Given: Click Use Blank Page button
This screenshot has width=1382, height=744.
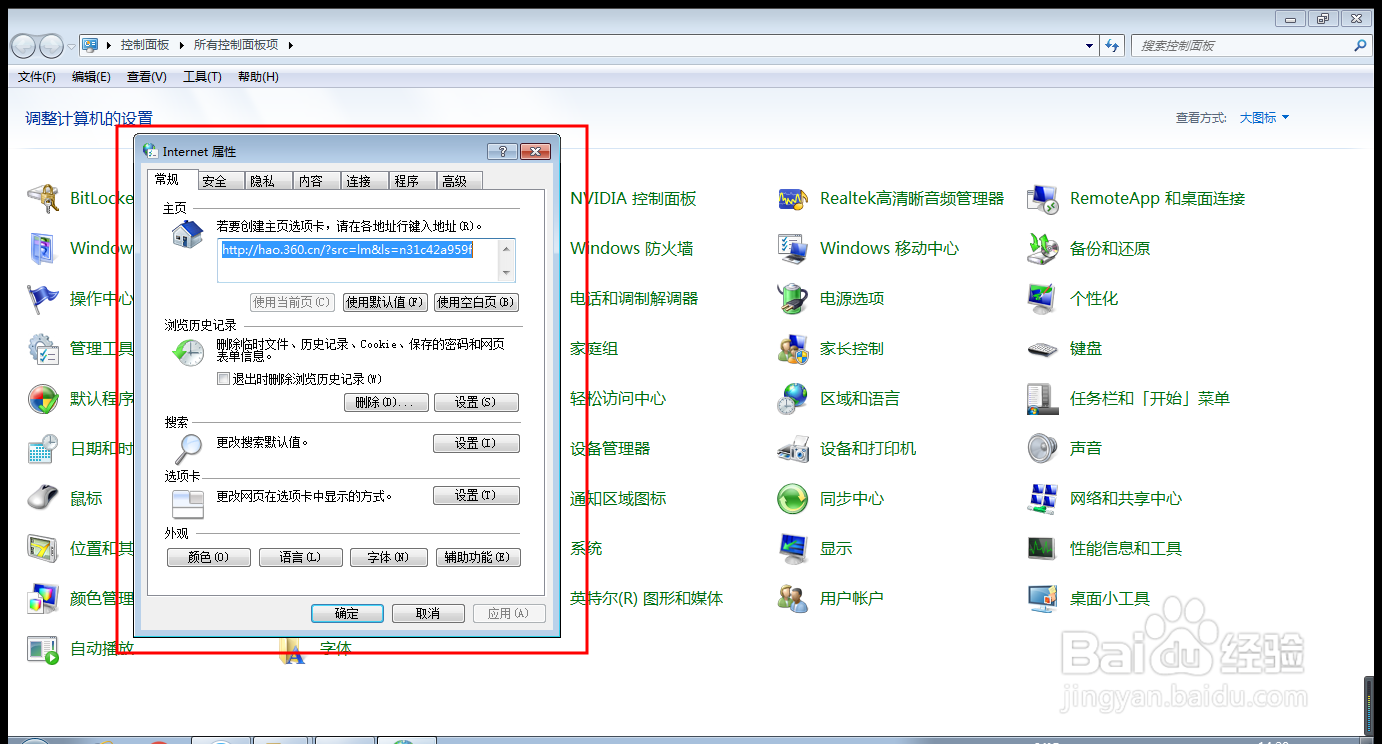Looking at the screenshot, I should (x=476, y=302).
